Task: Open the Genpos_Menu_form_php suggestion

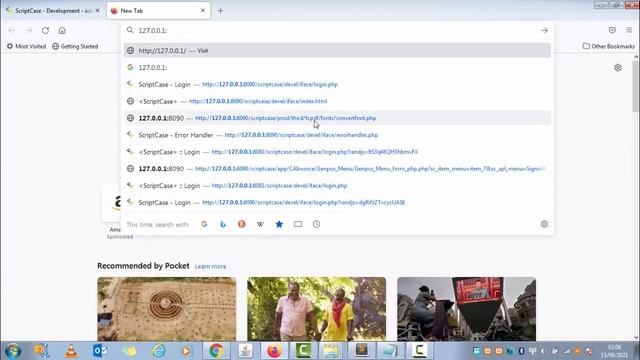Action: click(x=337, y=169)
